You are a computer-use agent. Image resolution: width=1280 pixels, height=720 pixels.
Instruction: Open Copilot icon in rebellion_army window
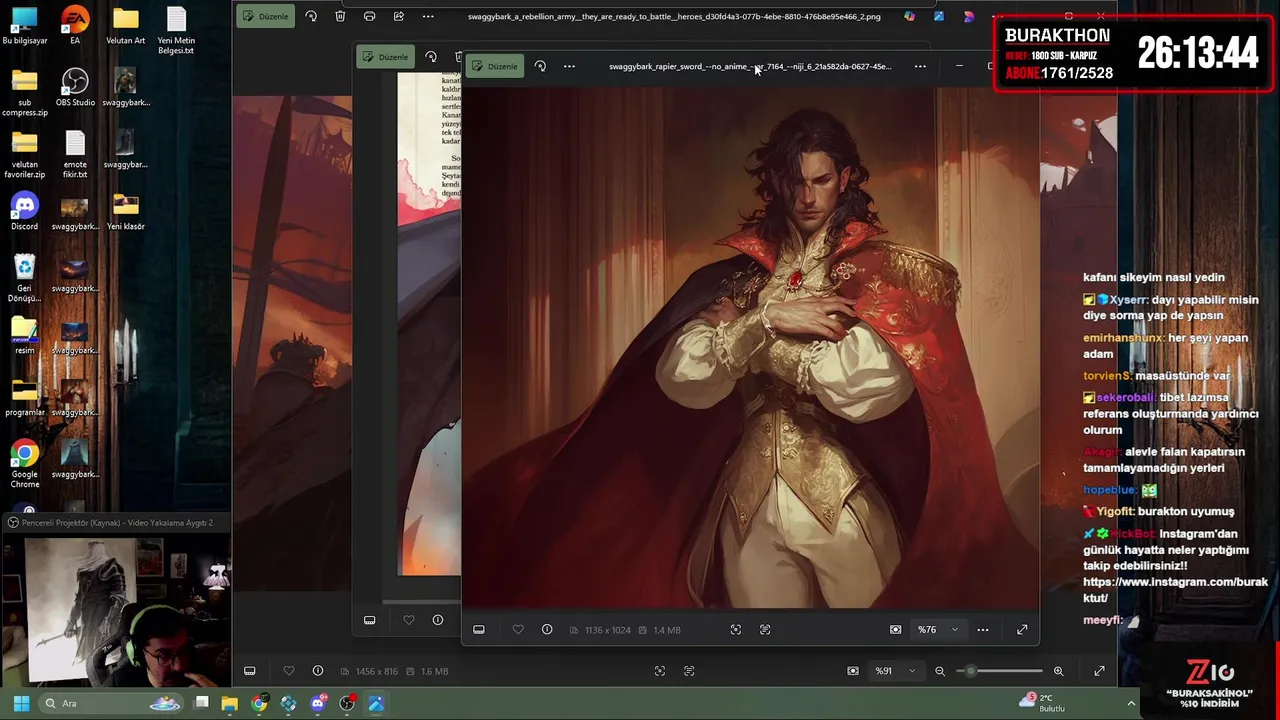point(909,16)
